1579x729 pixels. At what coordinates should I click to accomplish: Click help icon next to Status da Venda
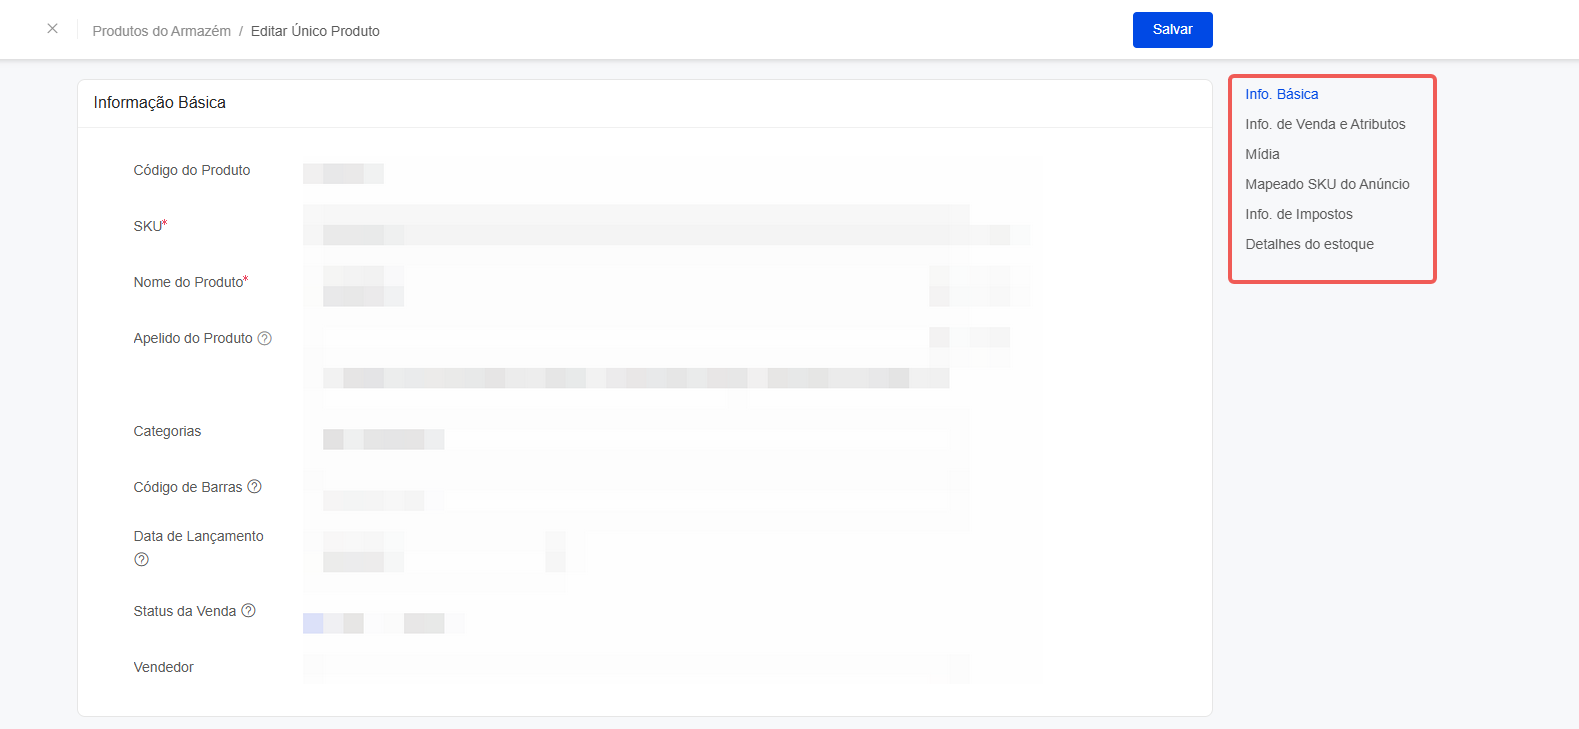248,610
